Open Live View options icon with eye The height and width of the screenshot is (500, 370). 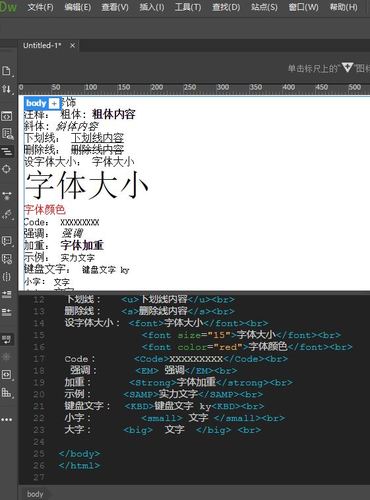(6, 134)
